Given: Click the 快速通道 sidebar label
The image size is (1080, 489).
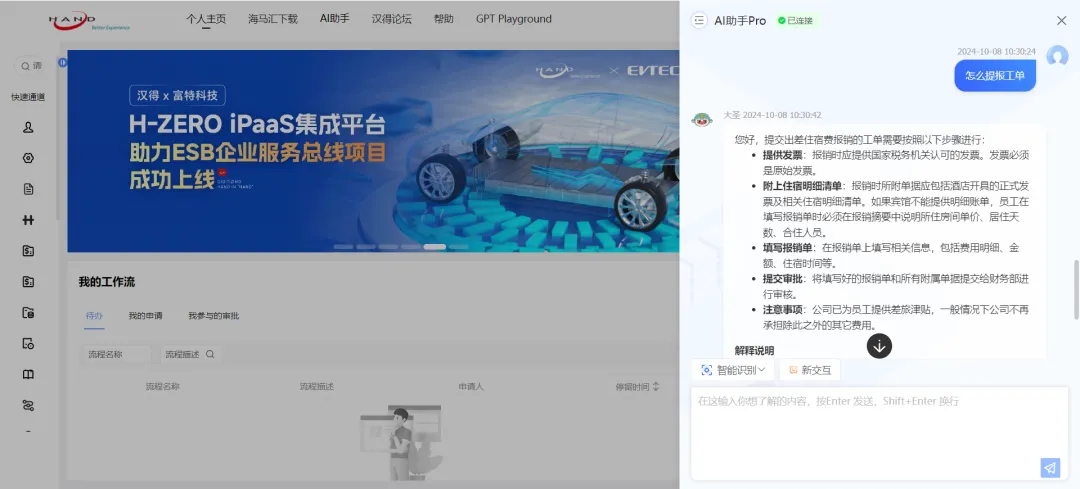Looking at the screenshot, I should [28, 97].
